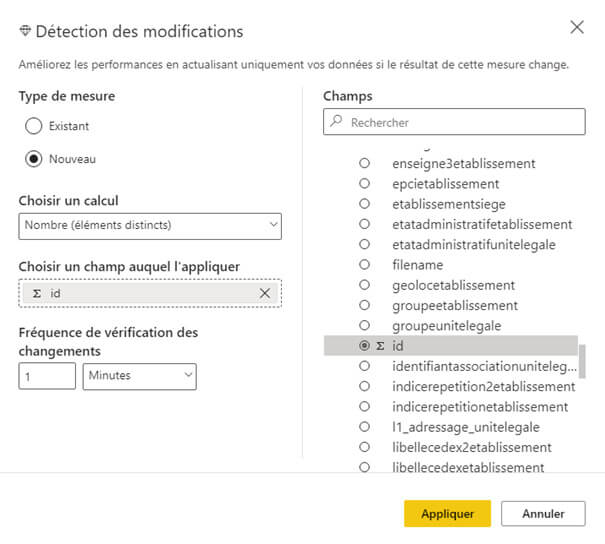
Task: Choose the groupeetablissement field radio
Action: click(364, 305)
